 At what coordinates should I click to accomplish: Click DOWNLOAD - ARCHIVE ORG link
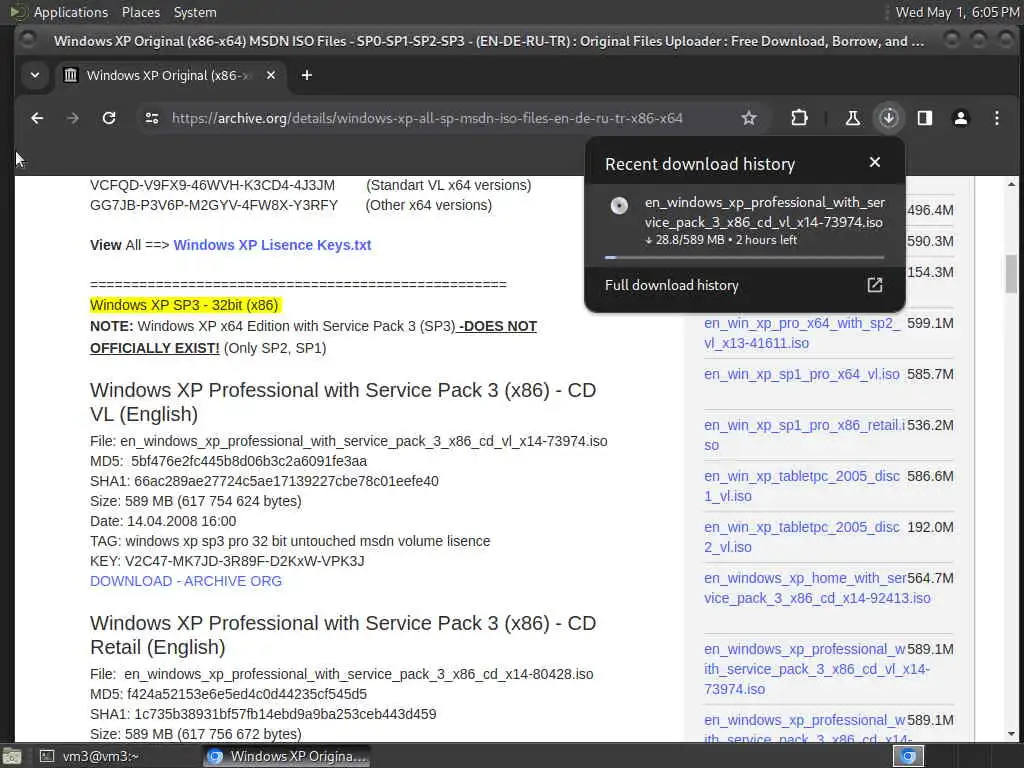coord(186,581)
